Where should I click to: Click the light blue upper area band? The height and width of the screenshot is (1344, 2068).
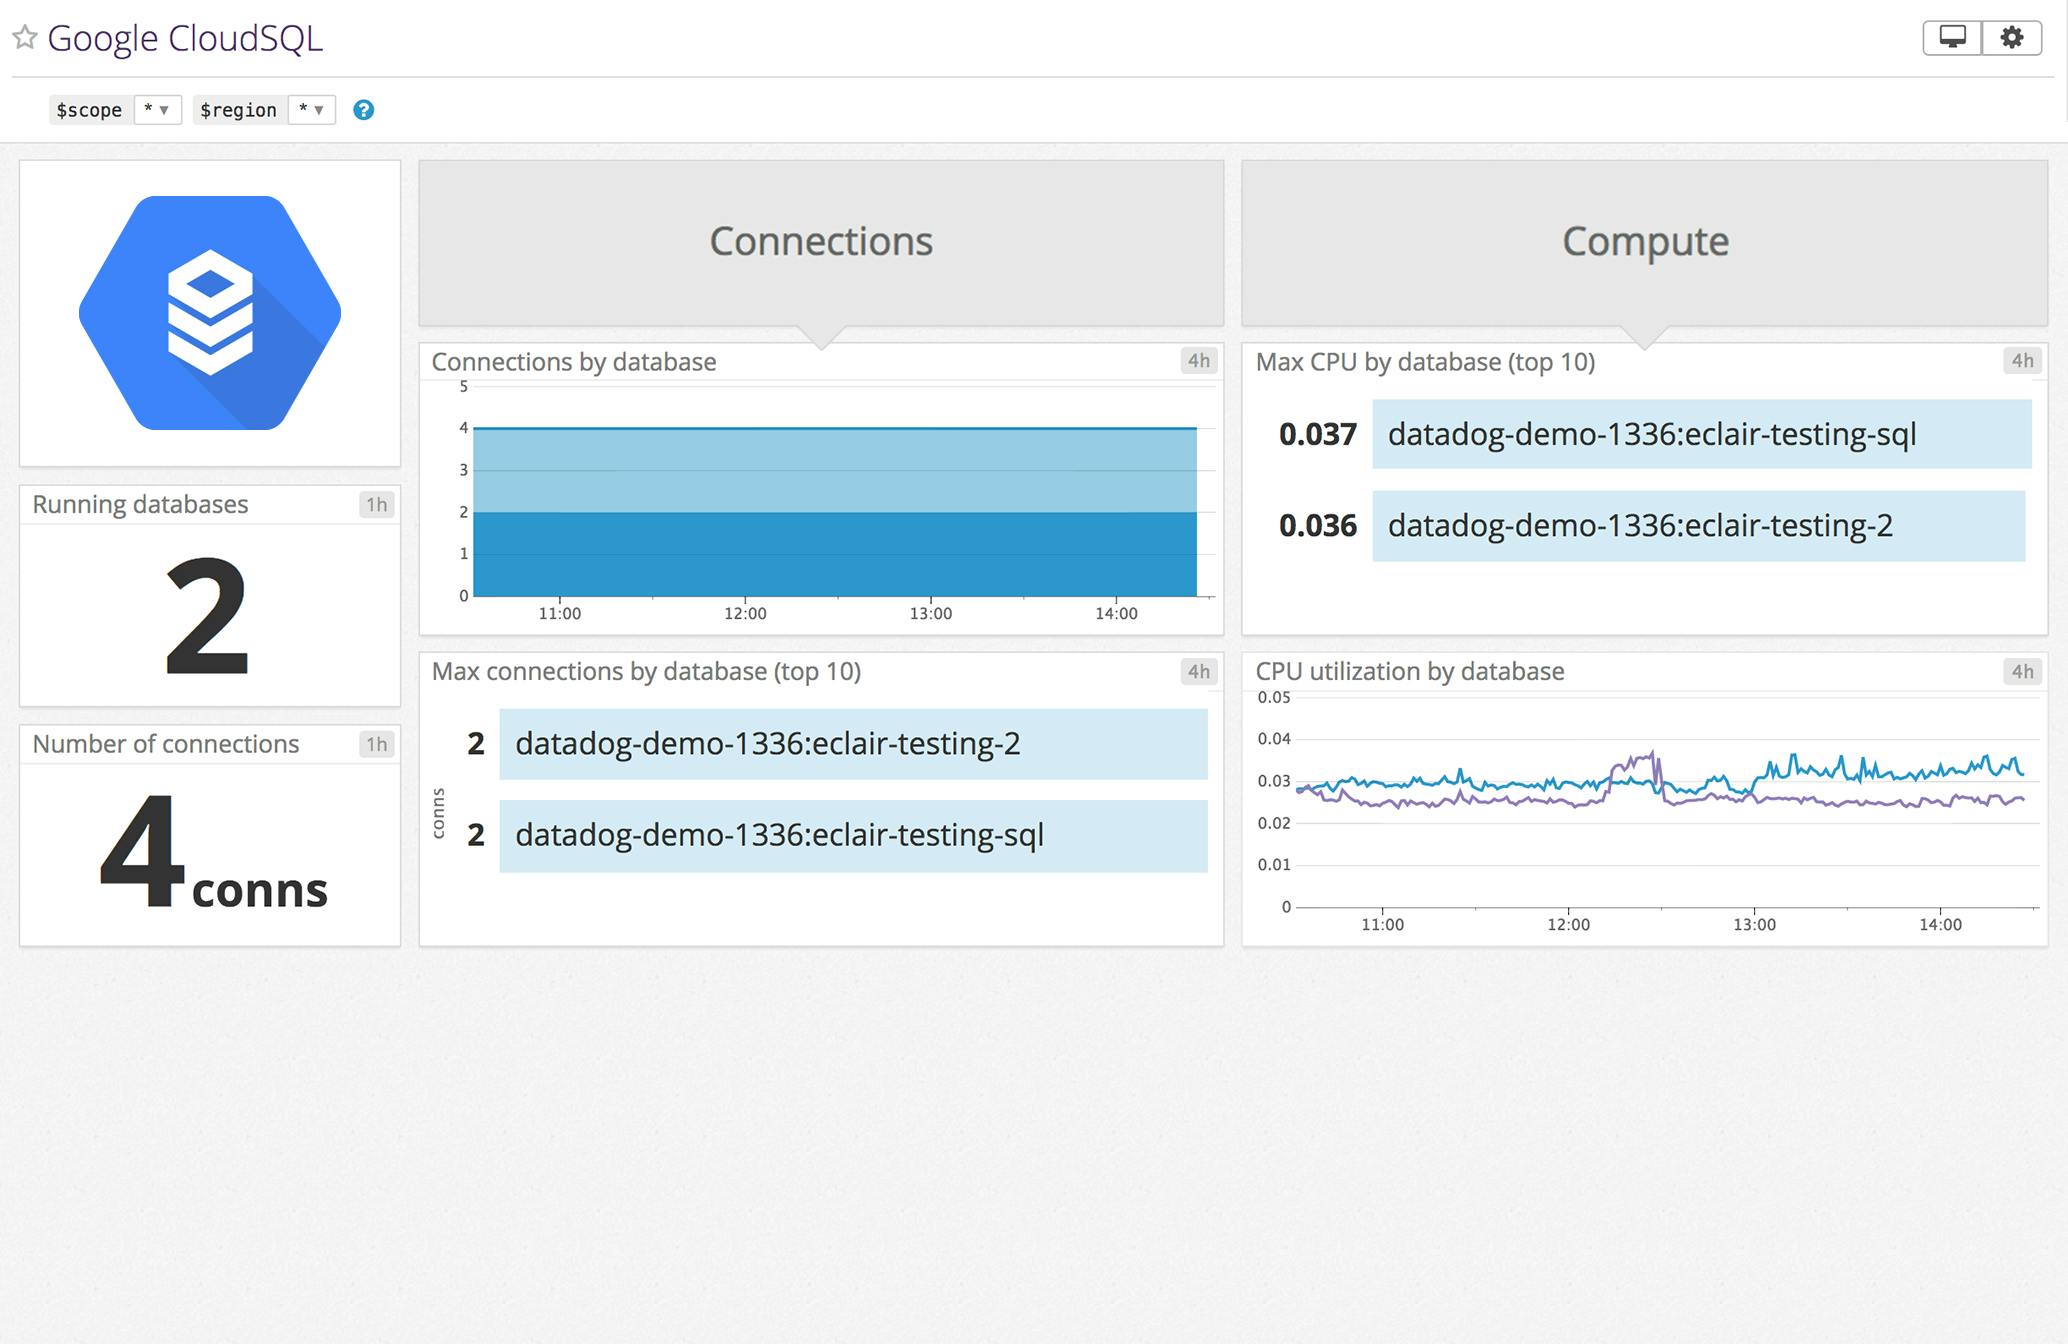835,470
